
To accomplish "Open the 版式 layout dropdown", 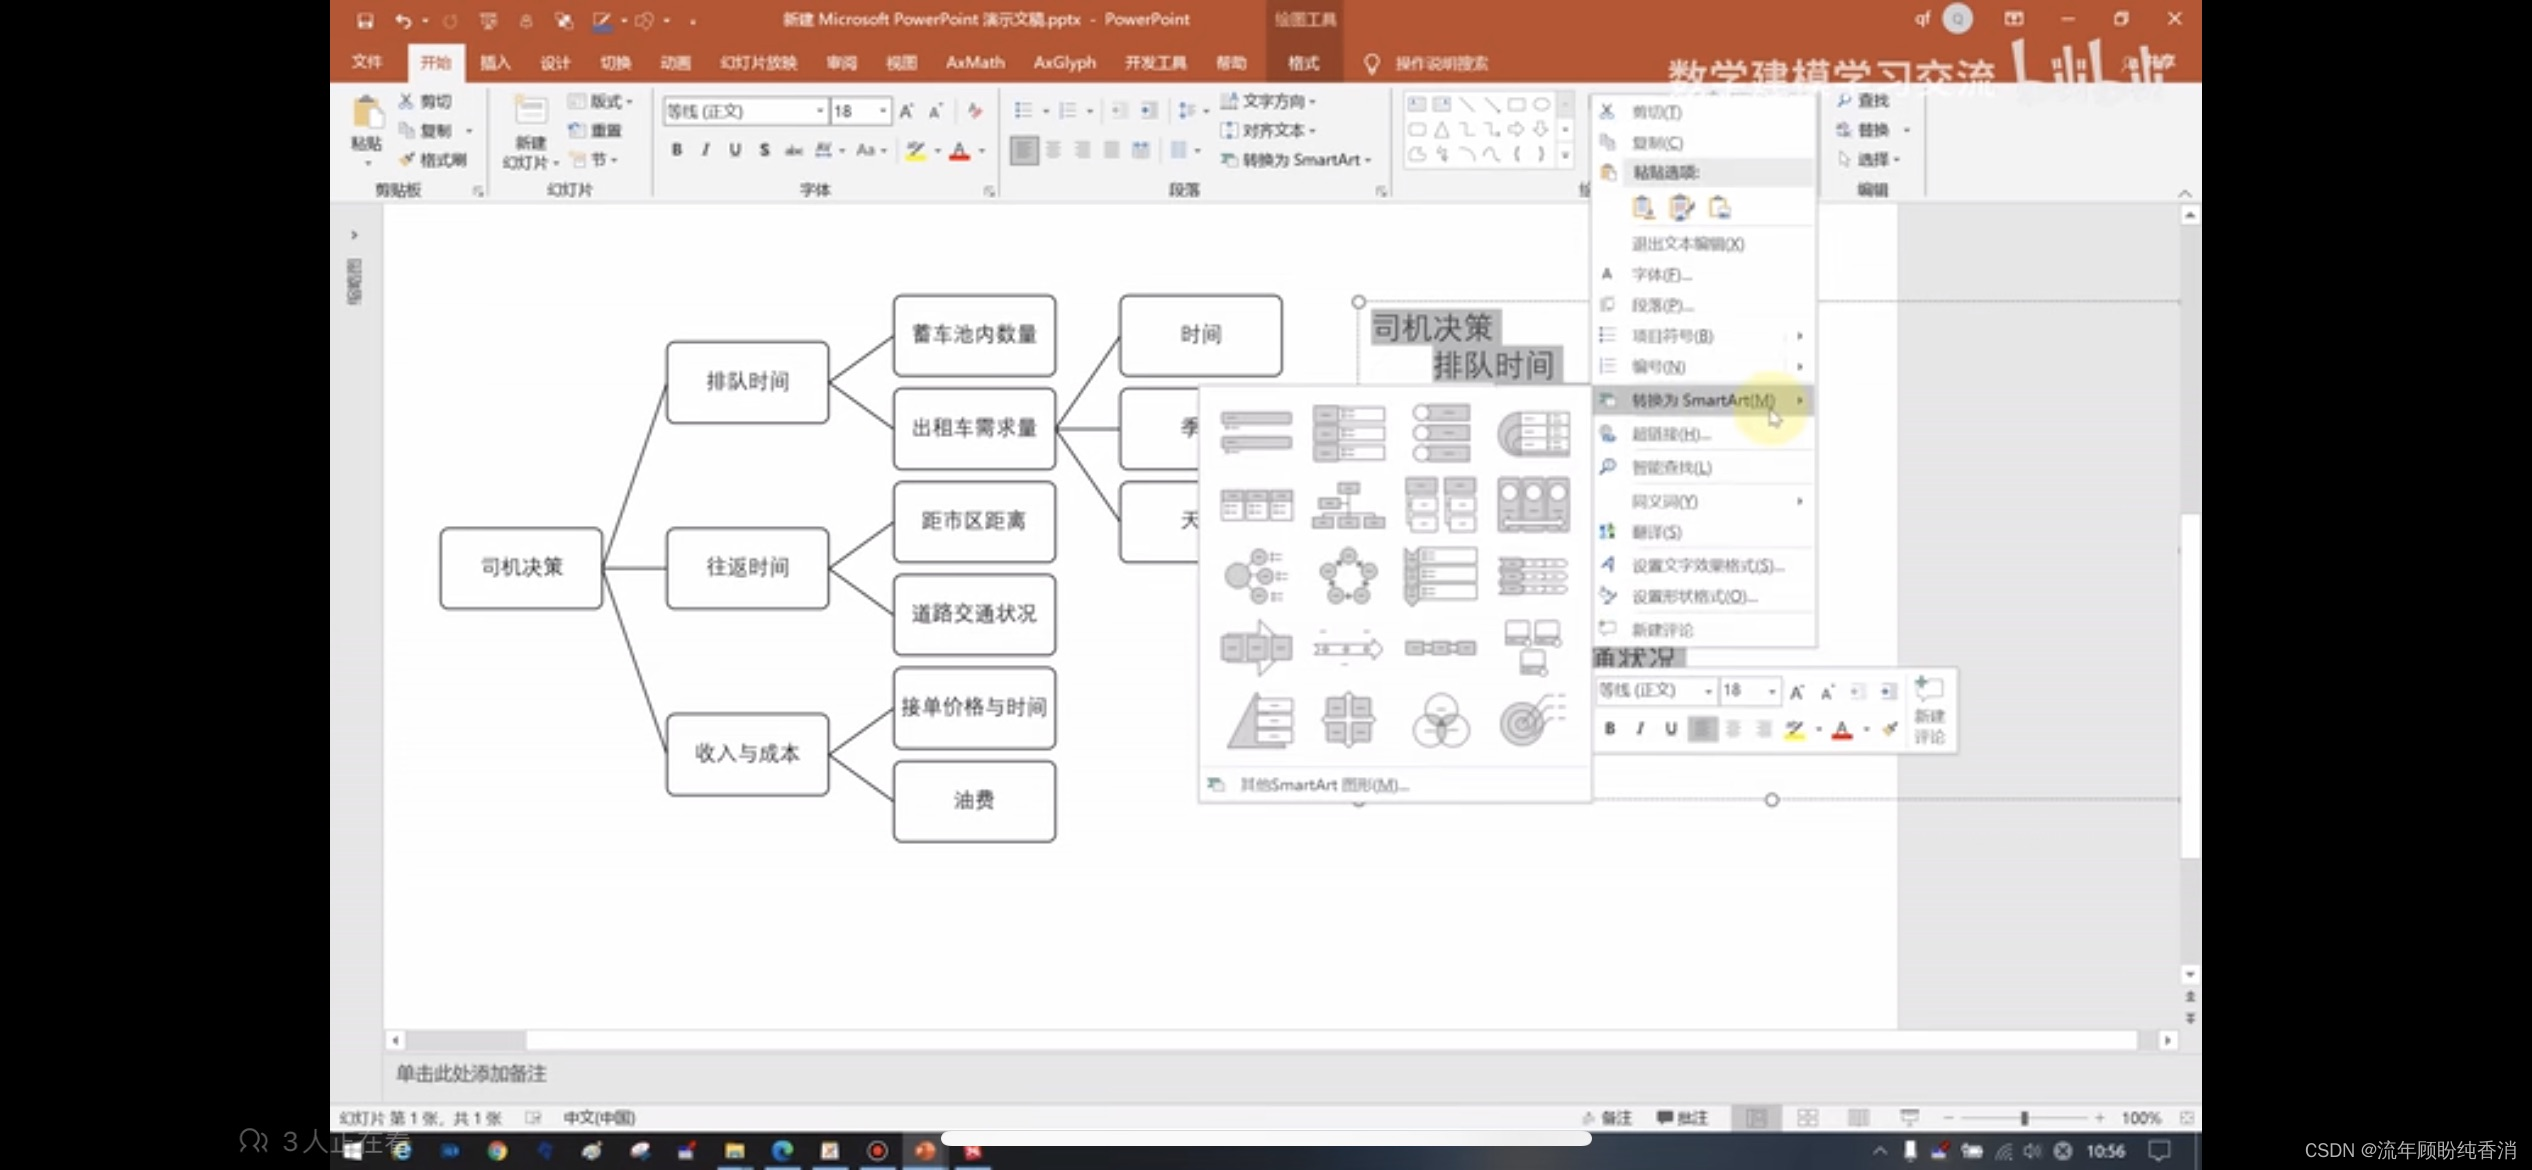I will 600,101.
